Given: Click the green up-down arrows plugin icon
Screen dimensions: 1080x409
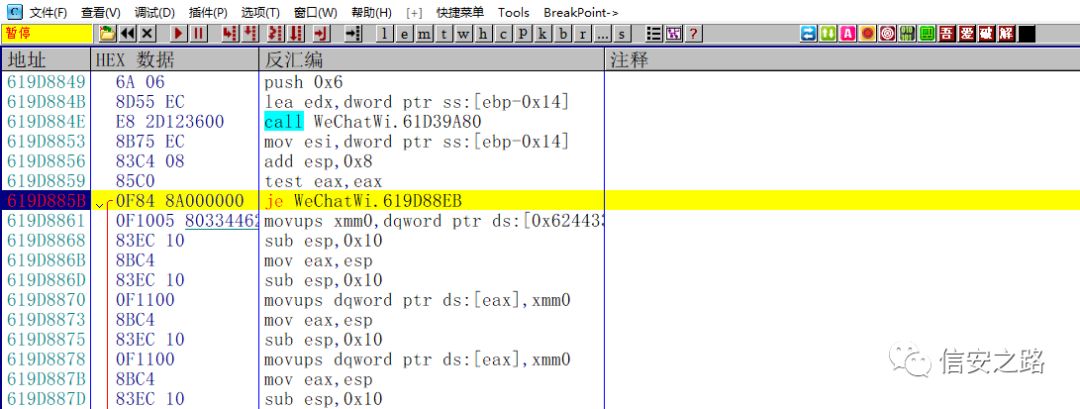Looking at the screenshot, I should pyautogui.click(x=828, y=33).
